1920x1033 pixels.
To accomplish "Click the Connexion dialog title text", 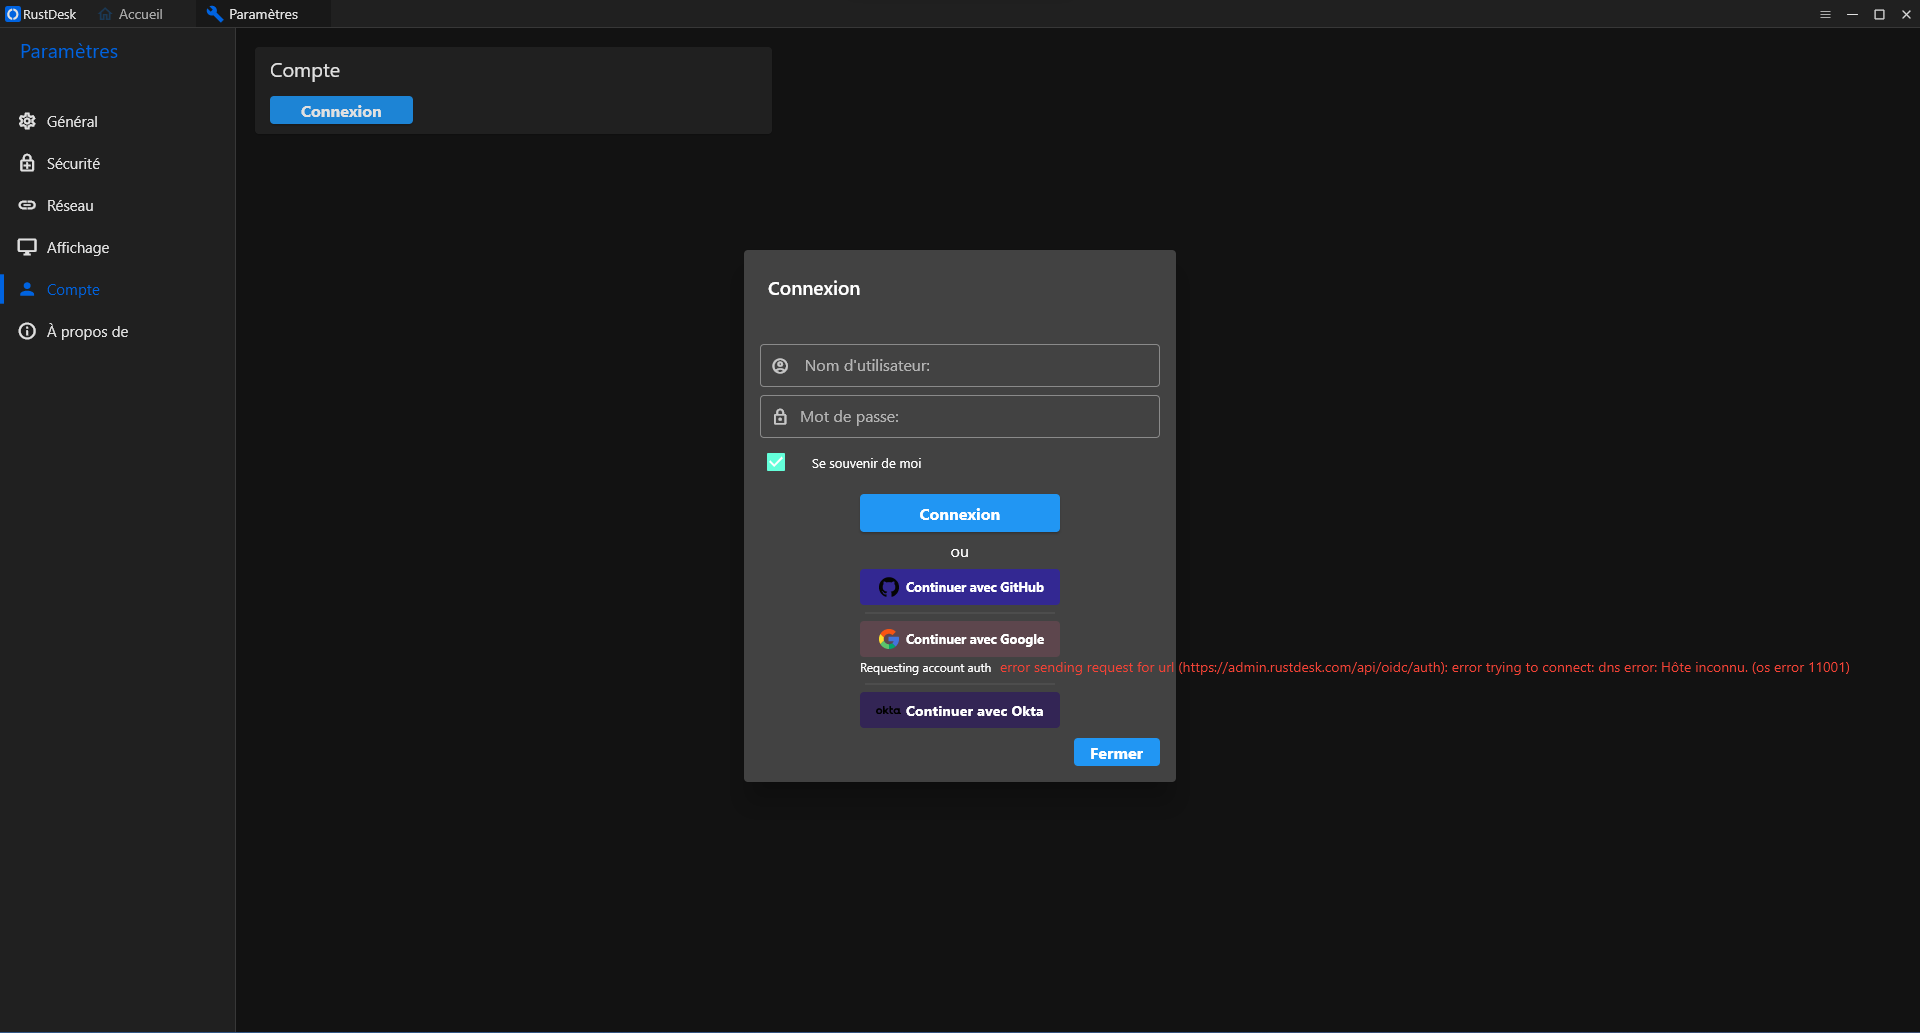I will (814, 288).
